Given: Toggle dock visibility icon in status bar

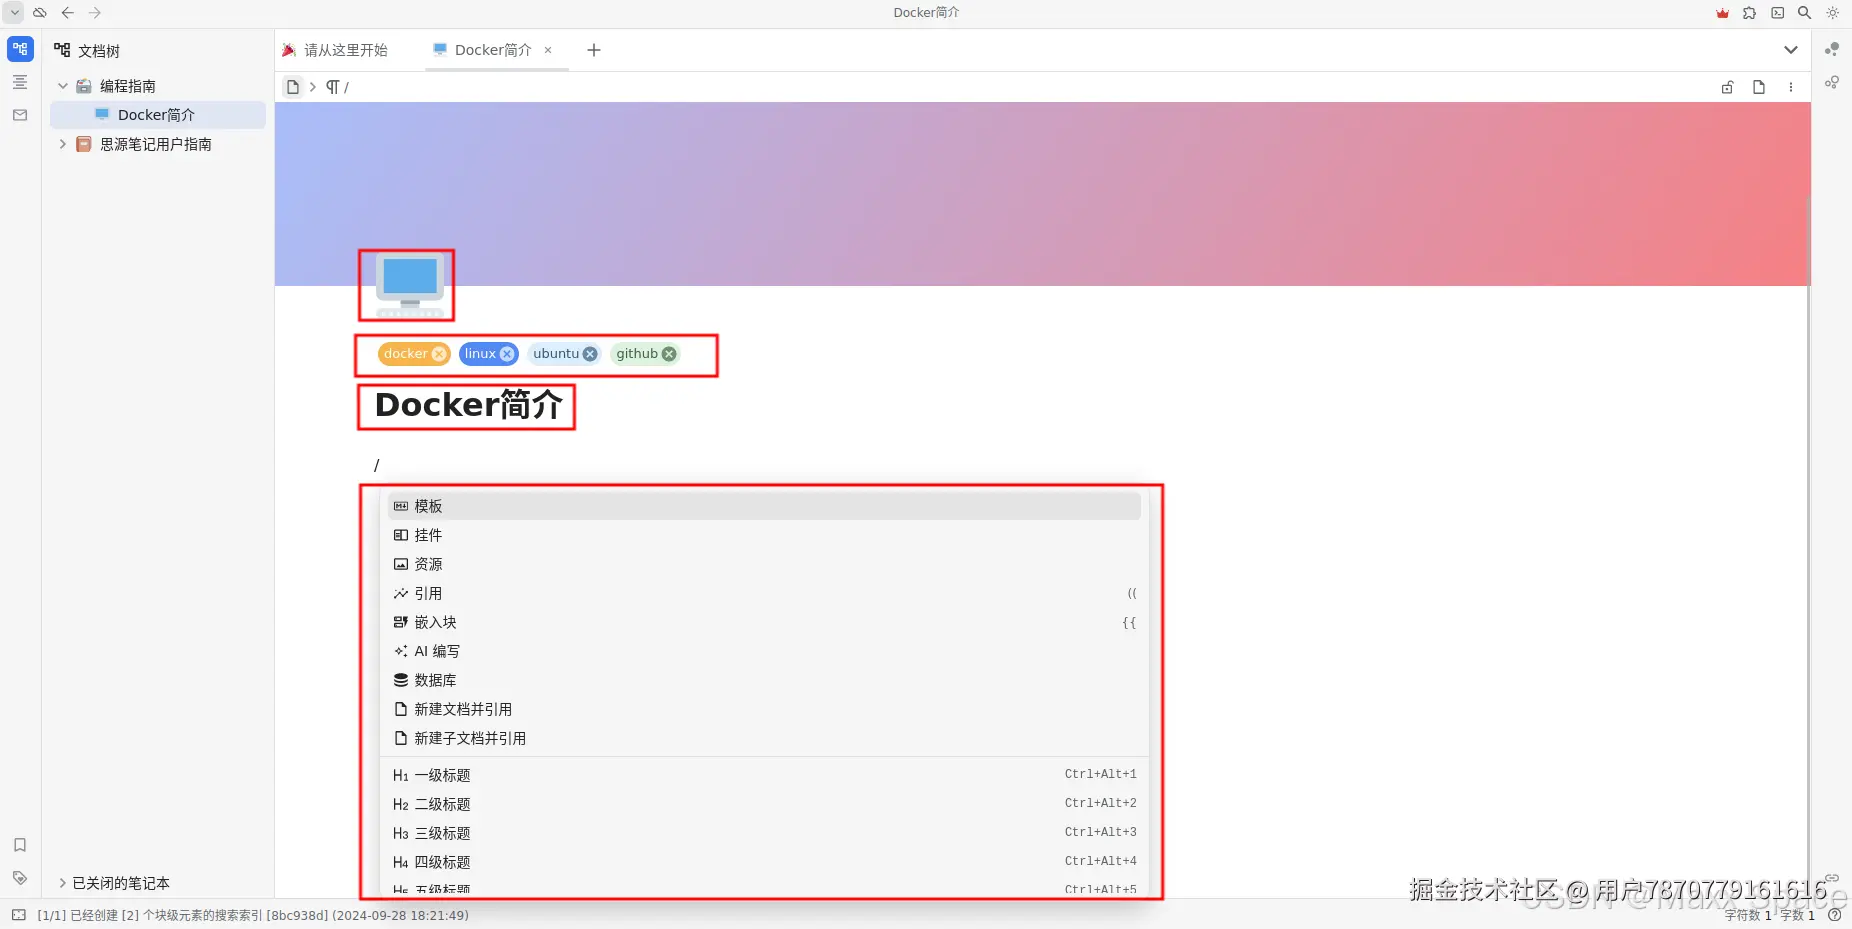Looking at the screenshot, I should click(x=19, y=915).
